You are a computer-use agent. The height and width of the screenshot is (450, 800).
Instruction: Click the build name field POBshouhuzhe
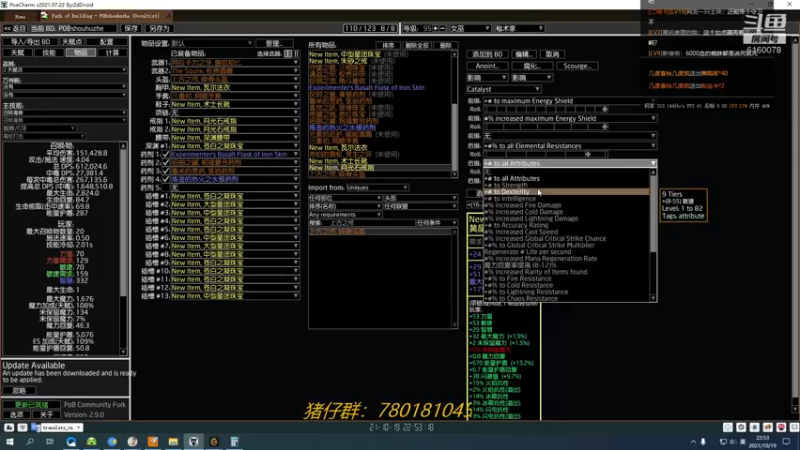point(86,29)
